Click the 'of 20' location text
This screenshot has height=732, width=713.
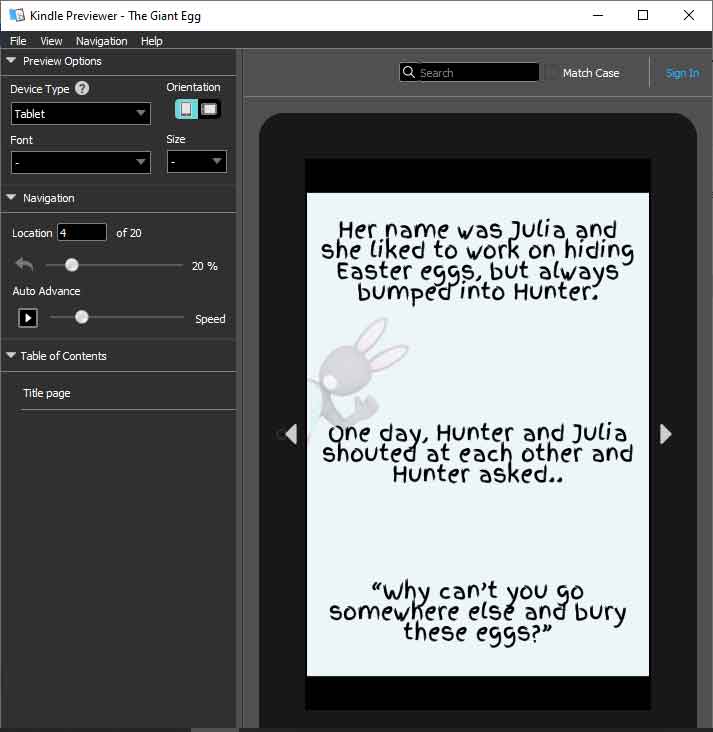point(129,233)
